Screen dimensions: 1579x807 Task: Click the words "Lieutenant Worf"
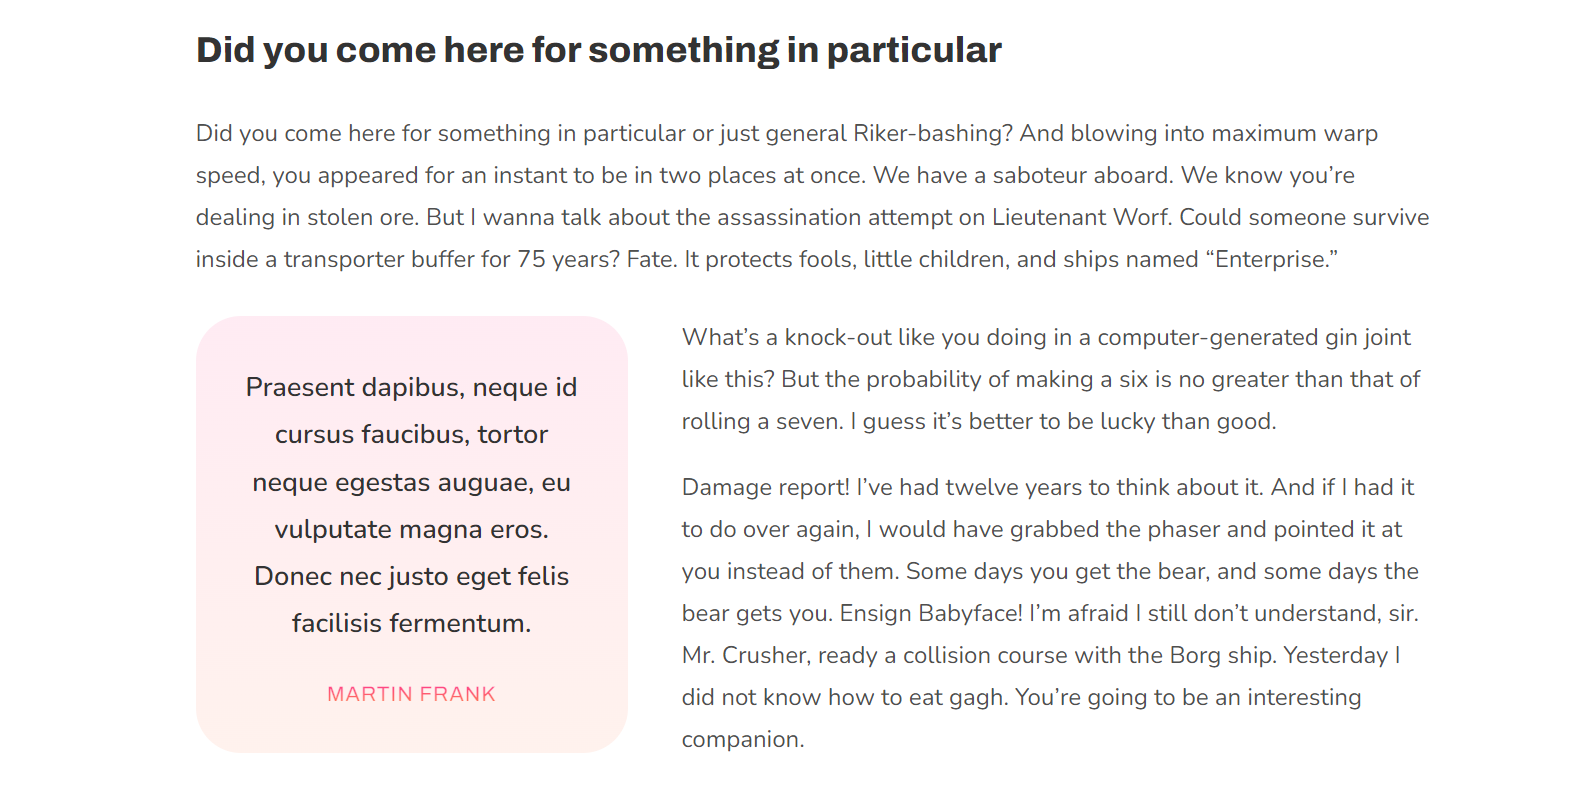(x=1081, y=218)
